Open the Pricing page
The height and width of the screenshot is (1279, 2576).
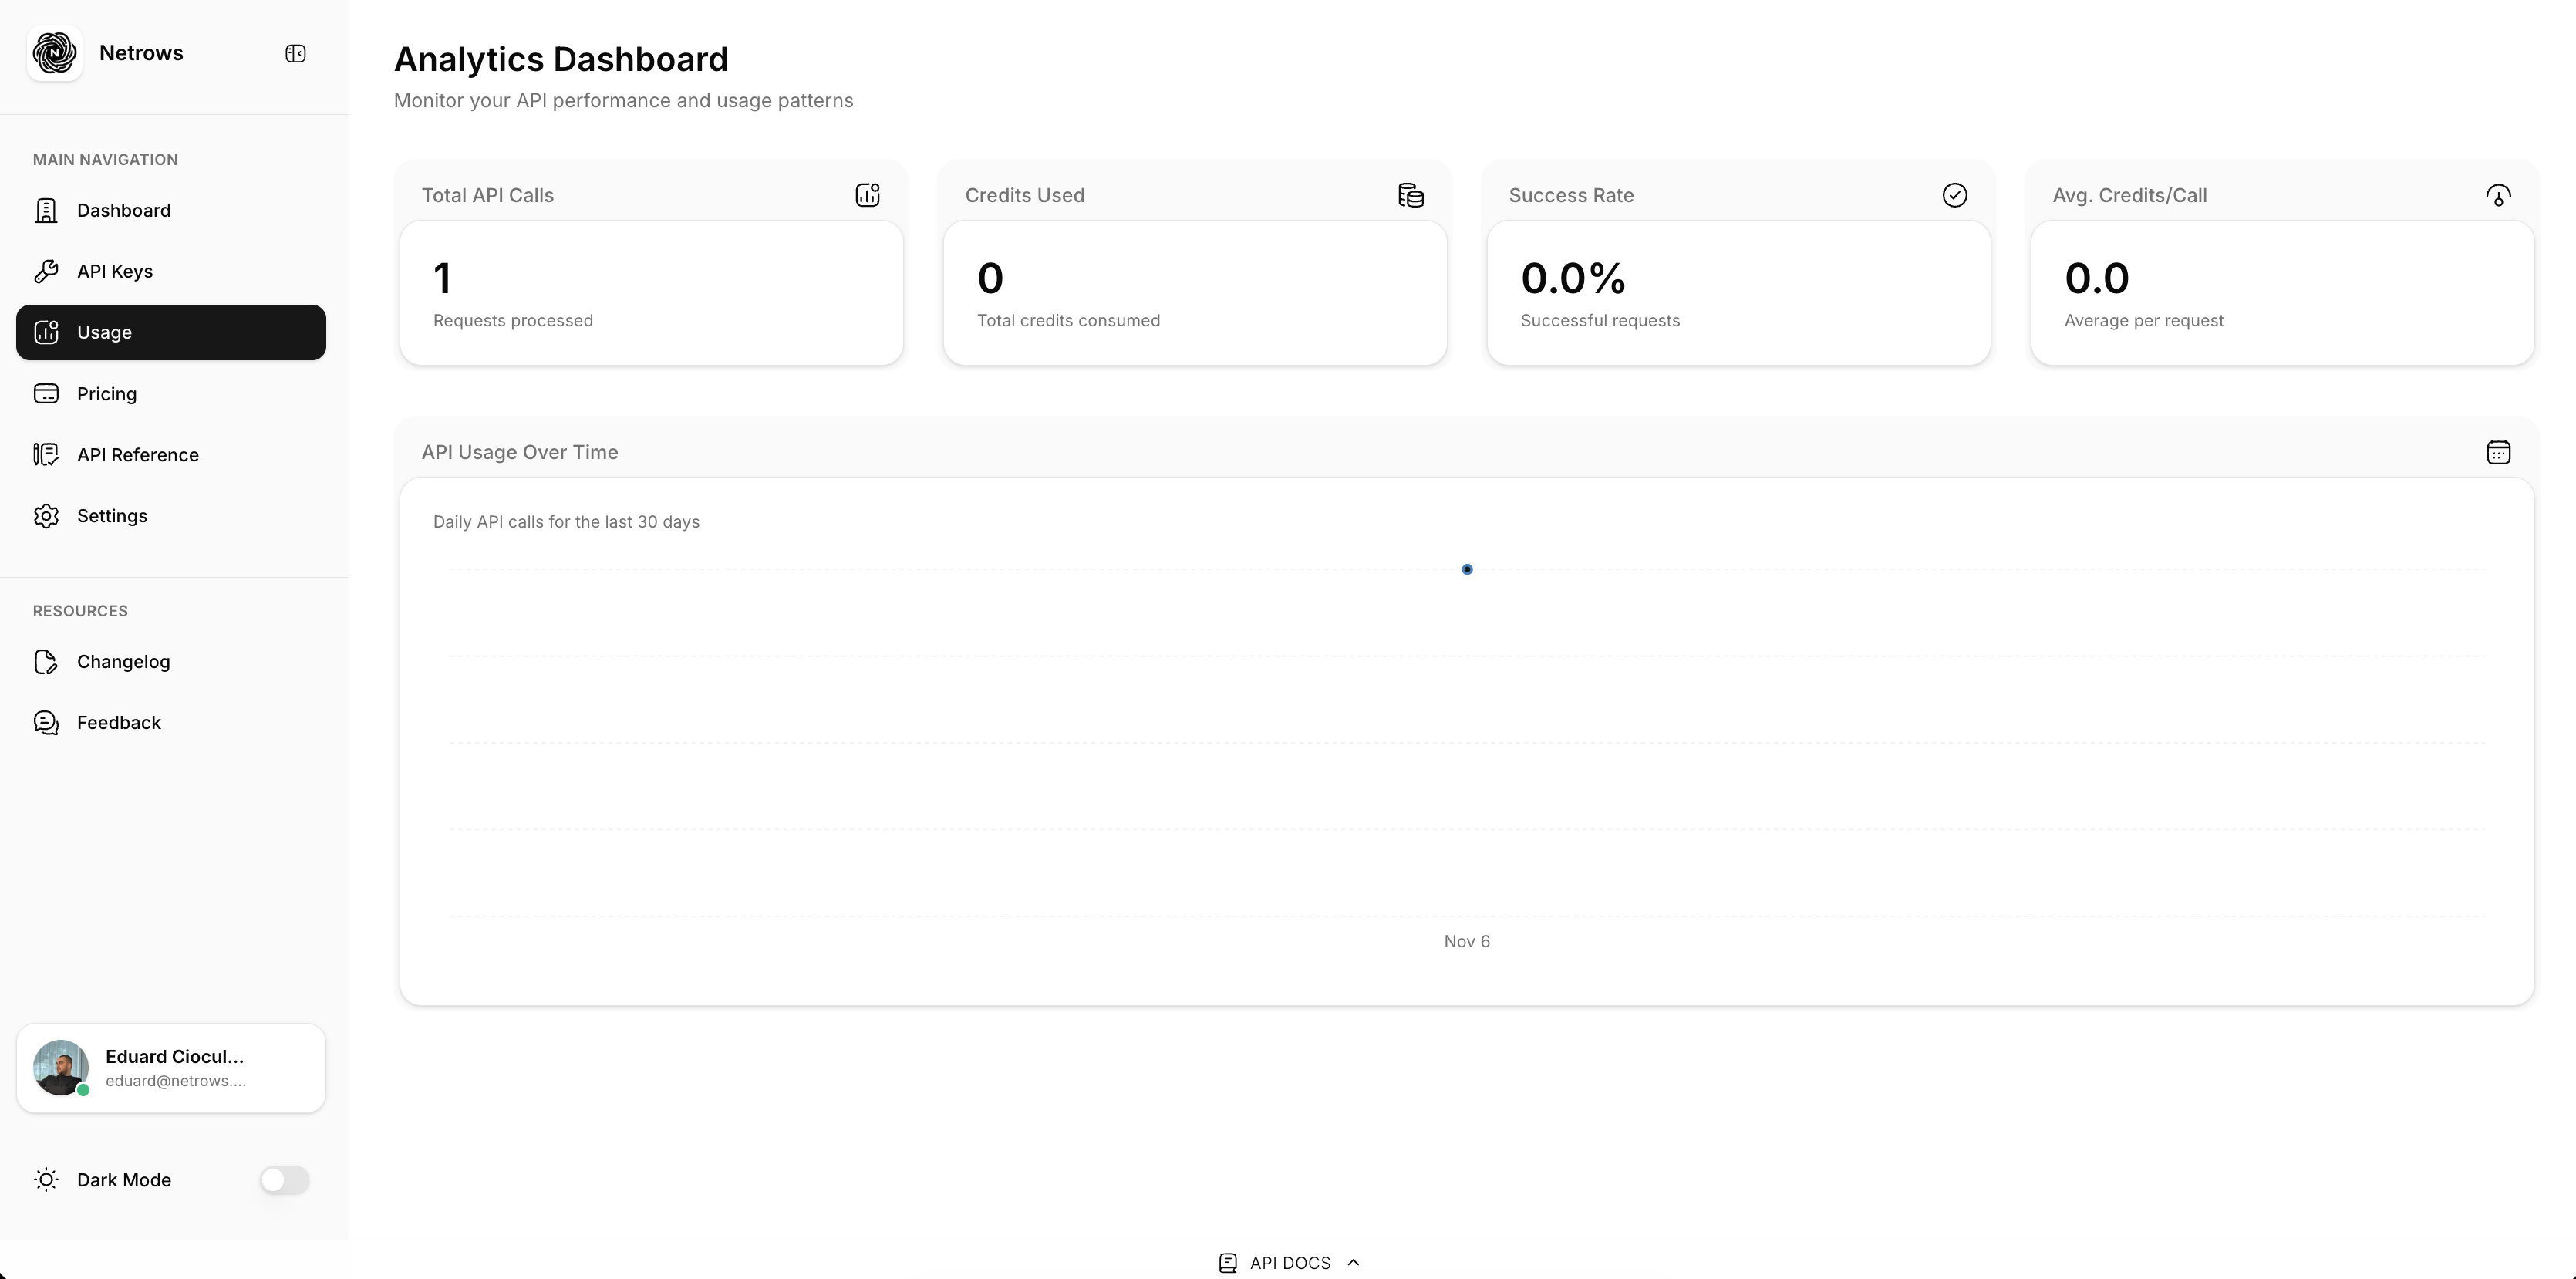pyautogui.click(x=106, y=394)
